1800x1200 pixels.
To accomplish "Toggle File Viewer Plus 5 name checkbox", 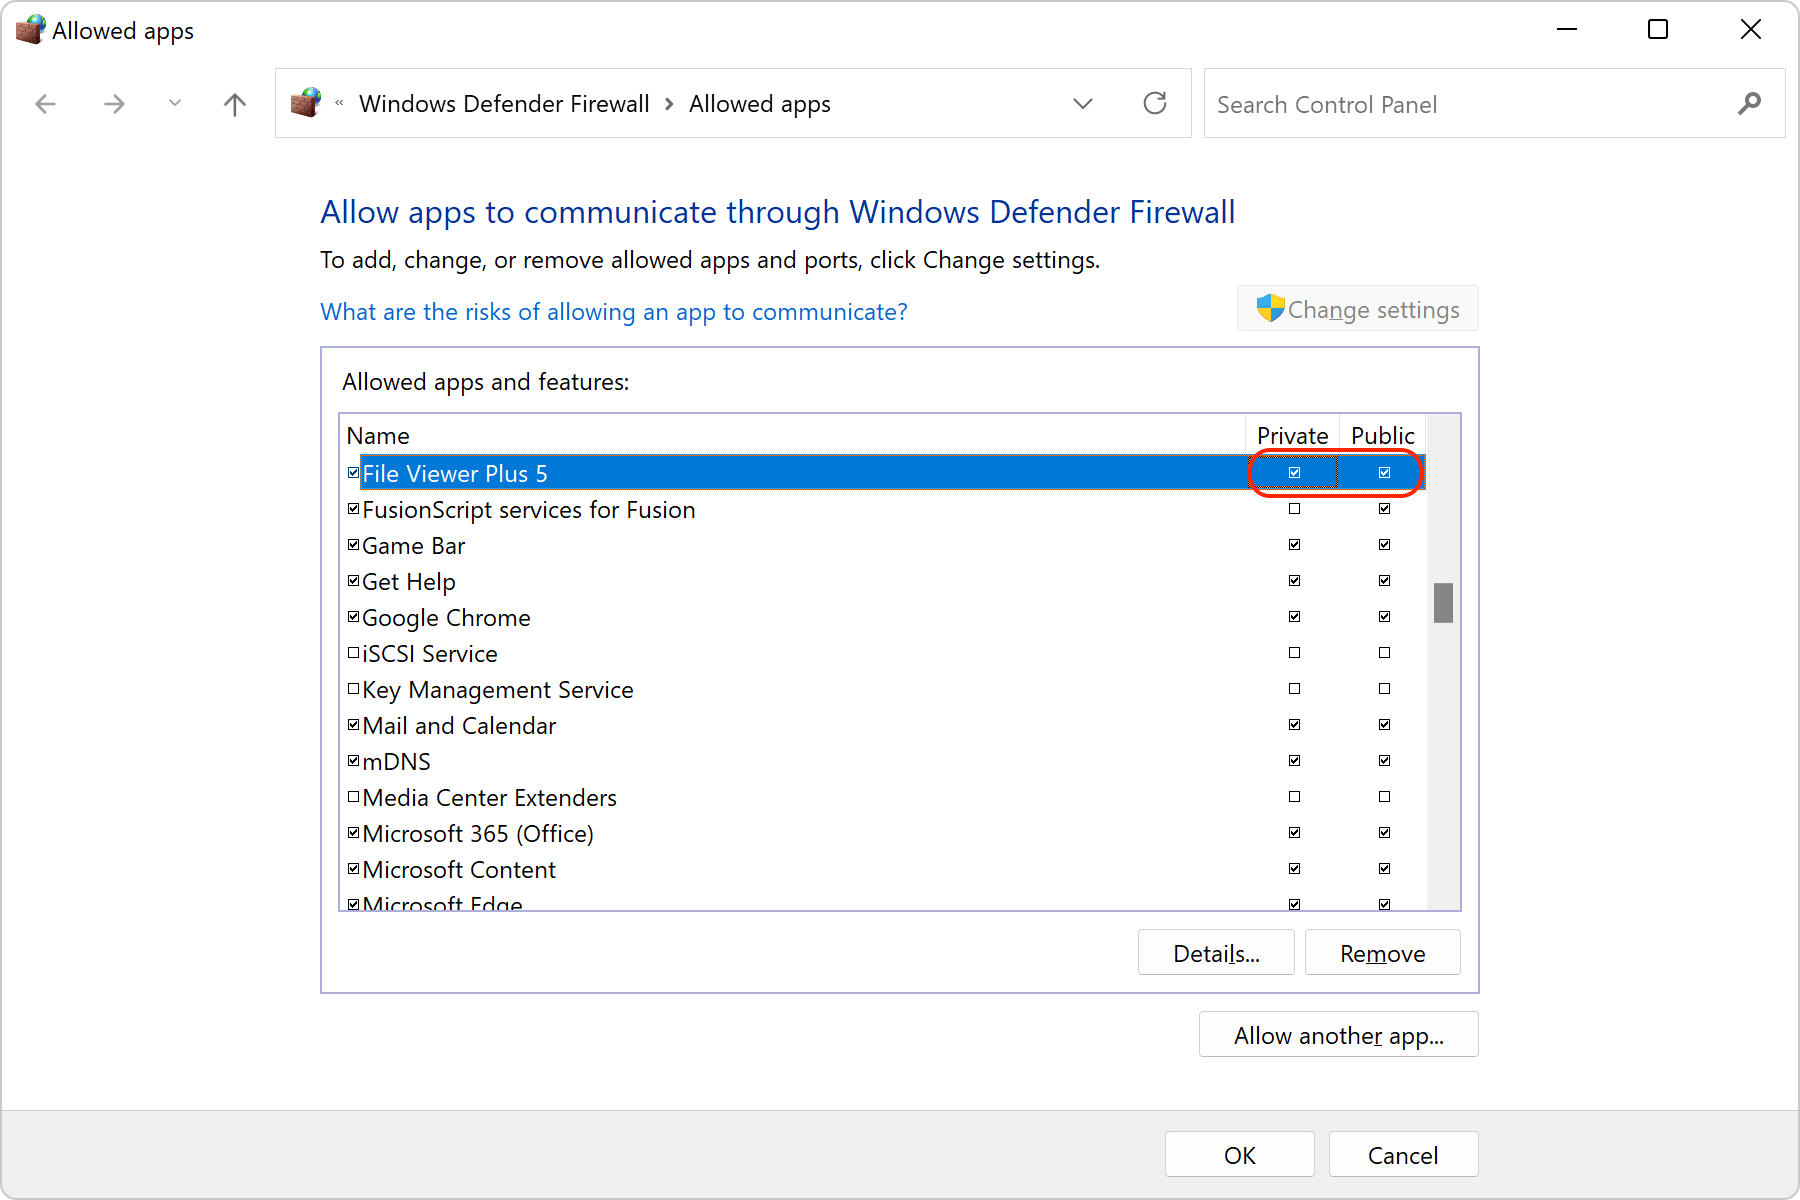I will (353, 473).
